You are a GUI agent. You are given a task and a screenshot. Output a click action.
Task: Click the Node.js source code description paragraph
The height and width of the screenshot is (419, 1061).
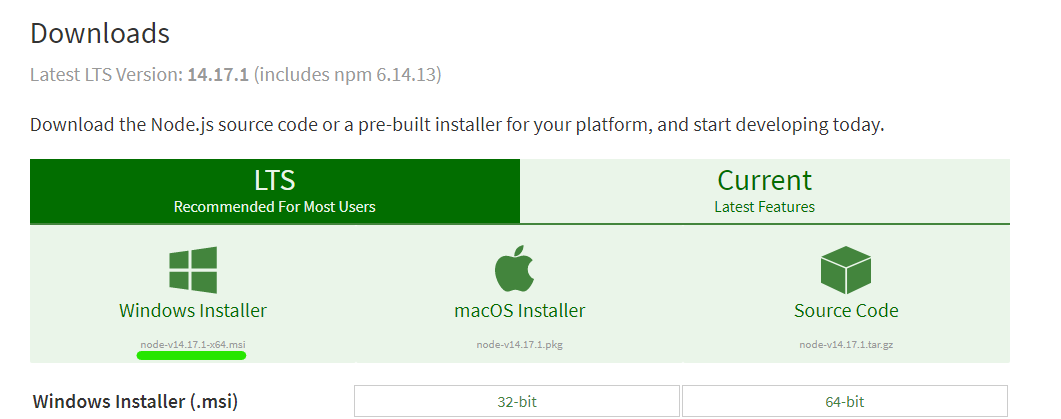point(457,126)
